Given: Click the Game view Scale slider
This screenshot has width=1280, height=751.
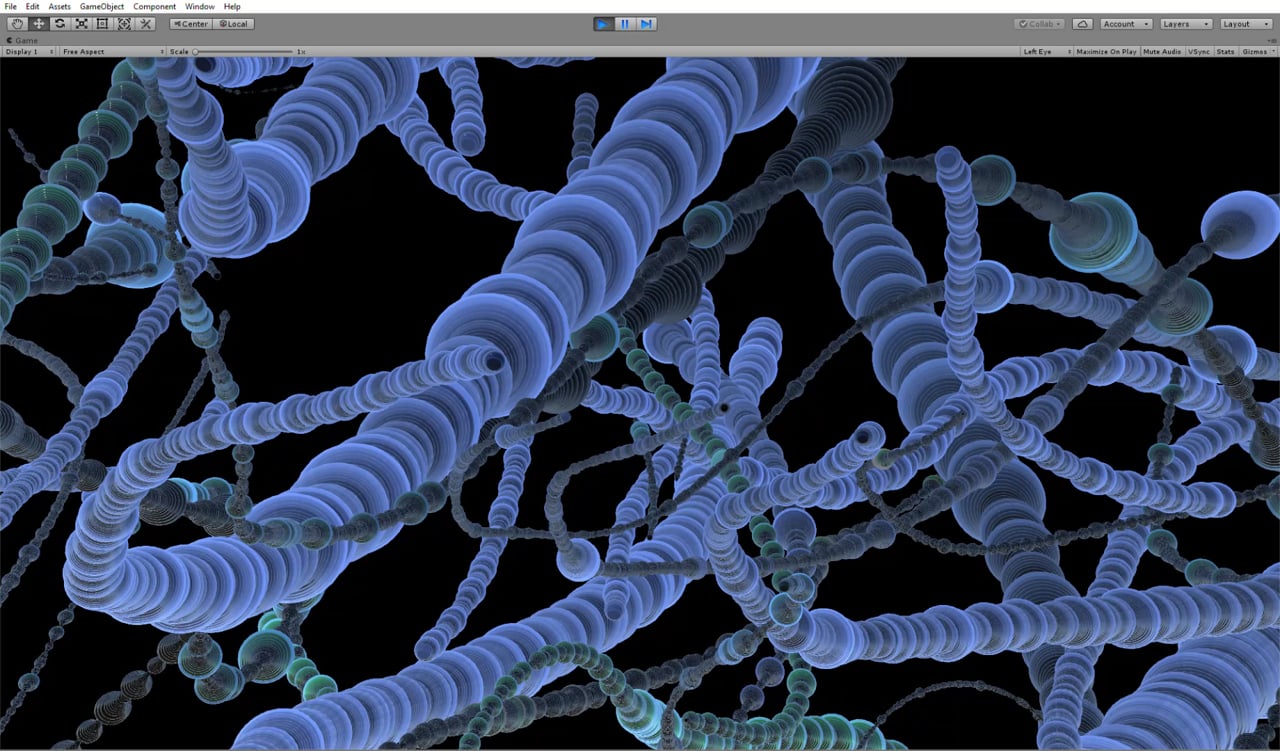Looking at the screenshot, I should (x=243, y=51).
